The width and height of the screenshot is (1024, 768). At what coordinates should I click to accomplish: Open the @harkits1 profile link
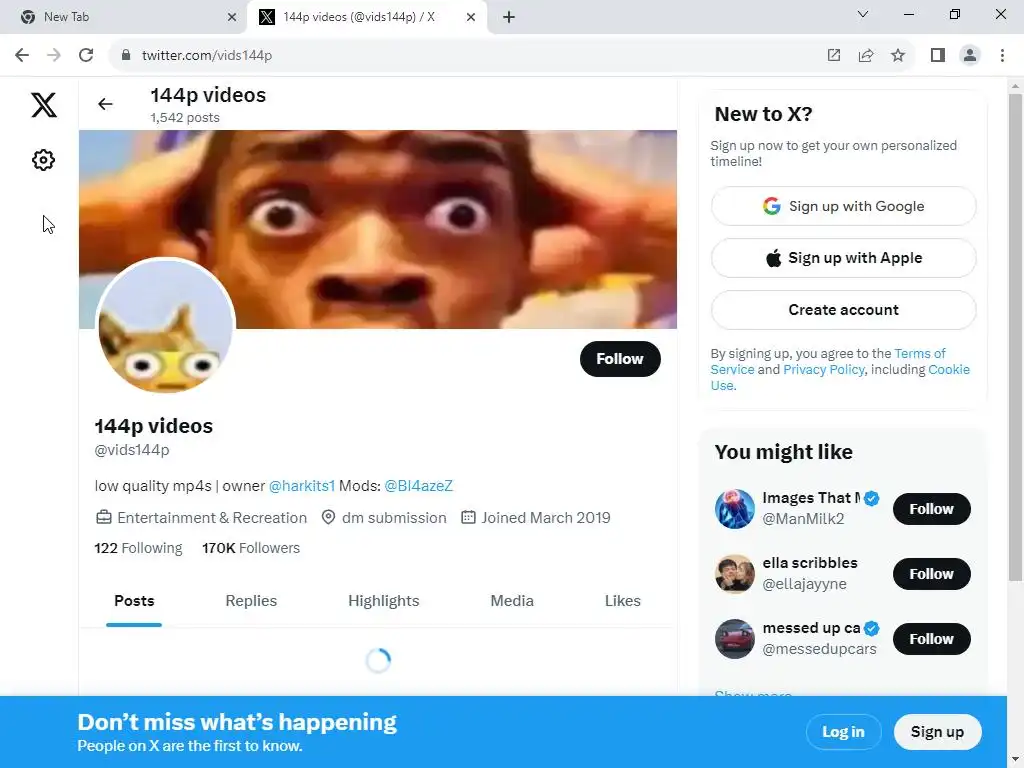tap(302, 486)
